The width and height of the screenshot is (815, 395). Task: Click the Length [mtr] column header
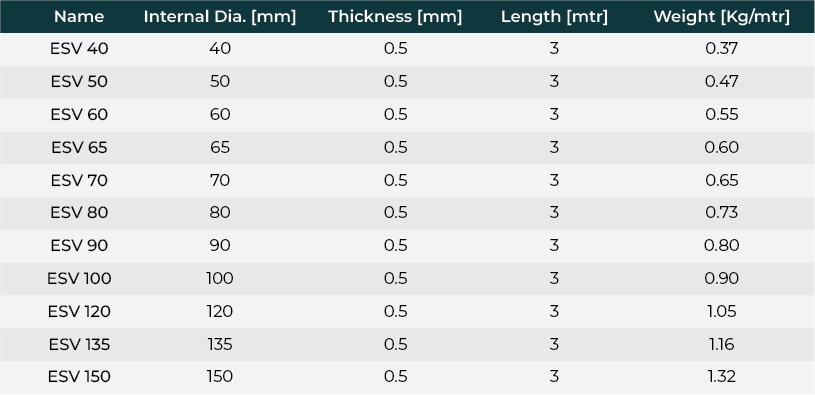(554, 17)
